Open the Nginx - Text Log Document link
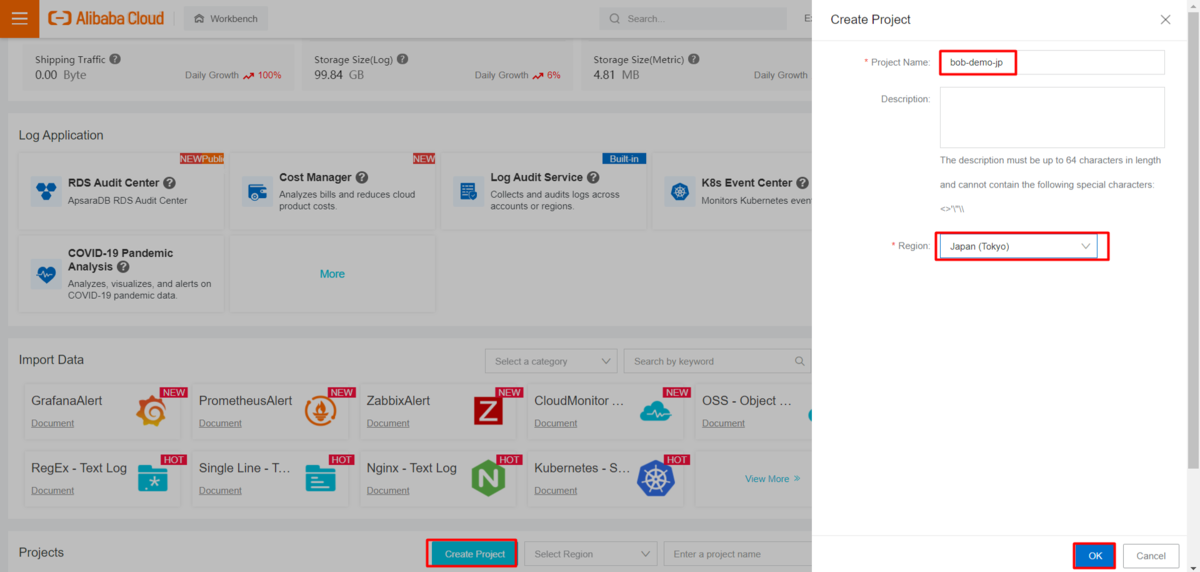Screen dimensions: 1200x572 click(x=388, y=490)
